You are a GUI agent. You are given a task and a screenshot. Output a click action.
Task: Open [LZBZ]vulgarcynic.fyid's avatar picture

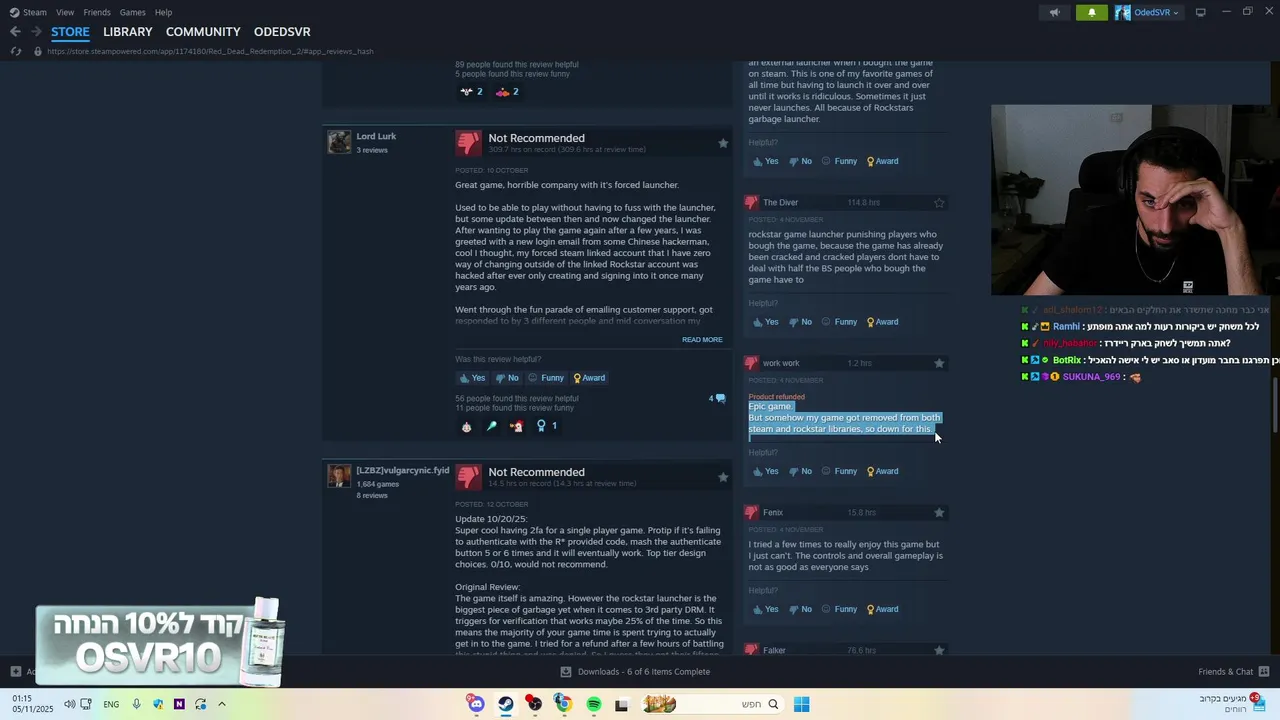coord(339,475)
